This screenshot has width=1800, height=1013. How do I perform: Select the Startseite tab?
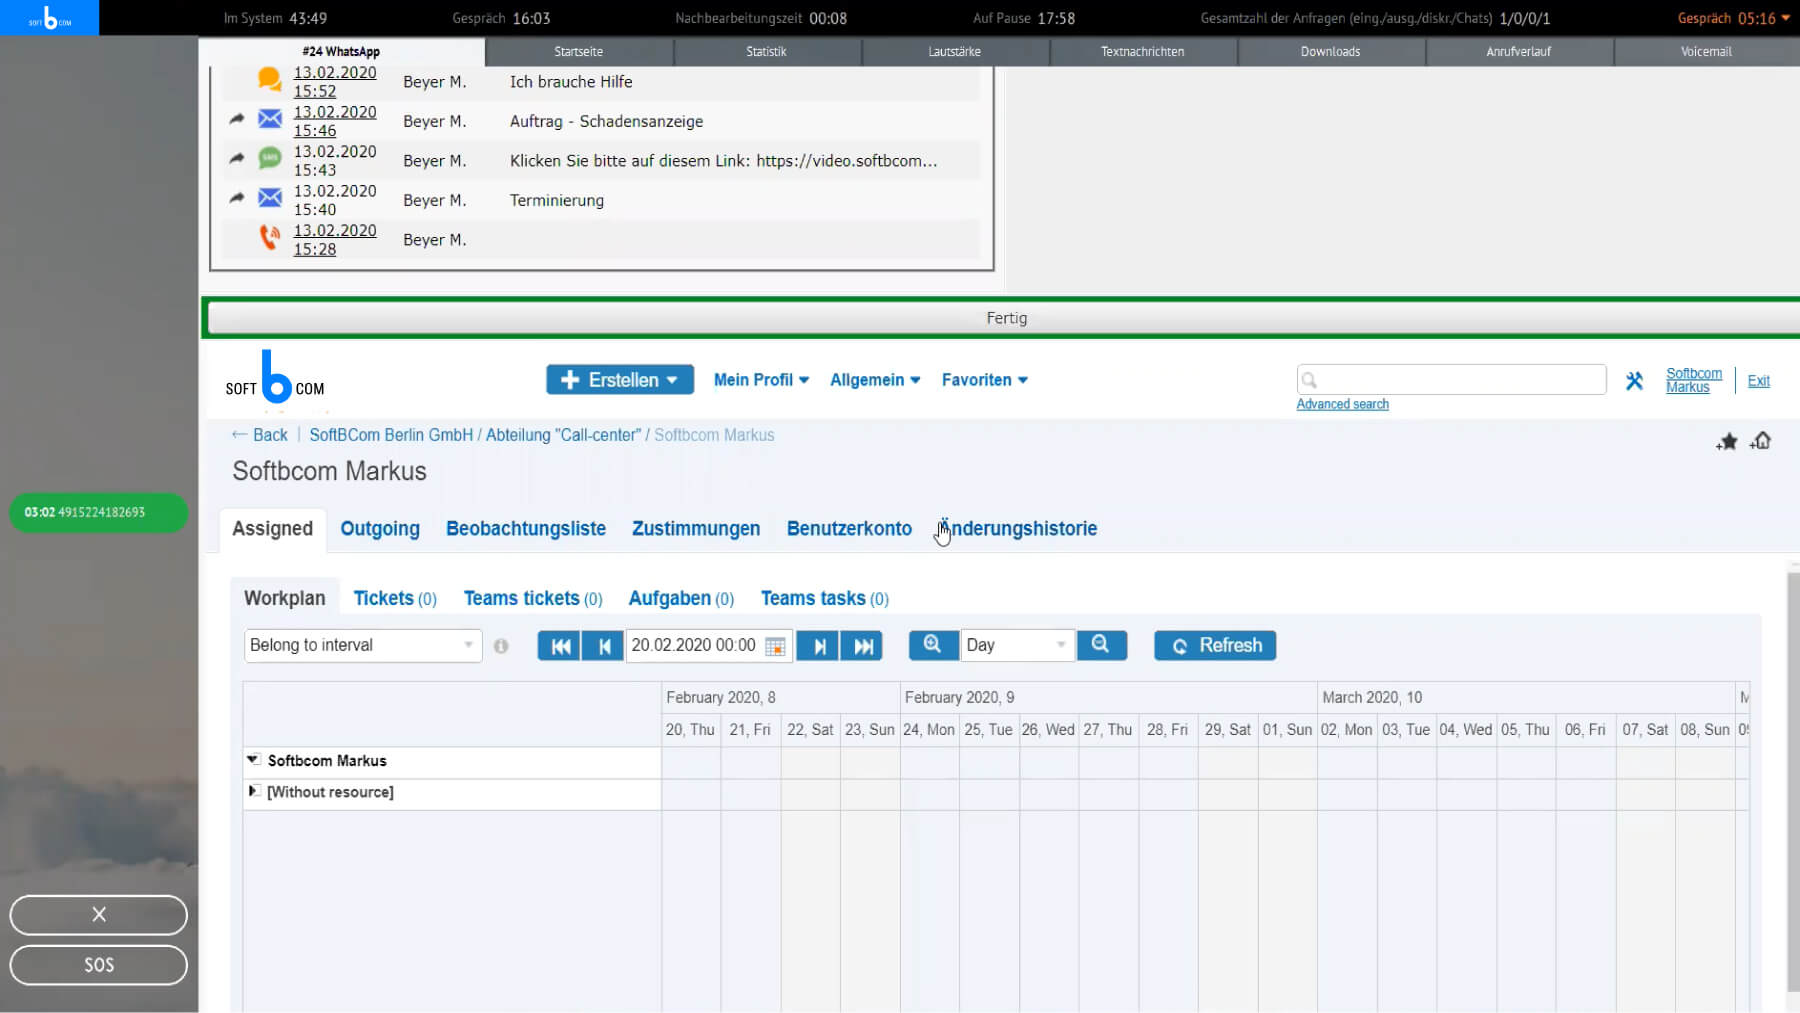coord(578,51)
